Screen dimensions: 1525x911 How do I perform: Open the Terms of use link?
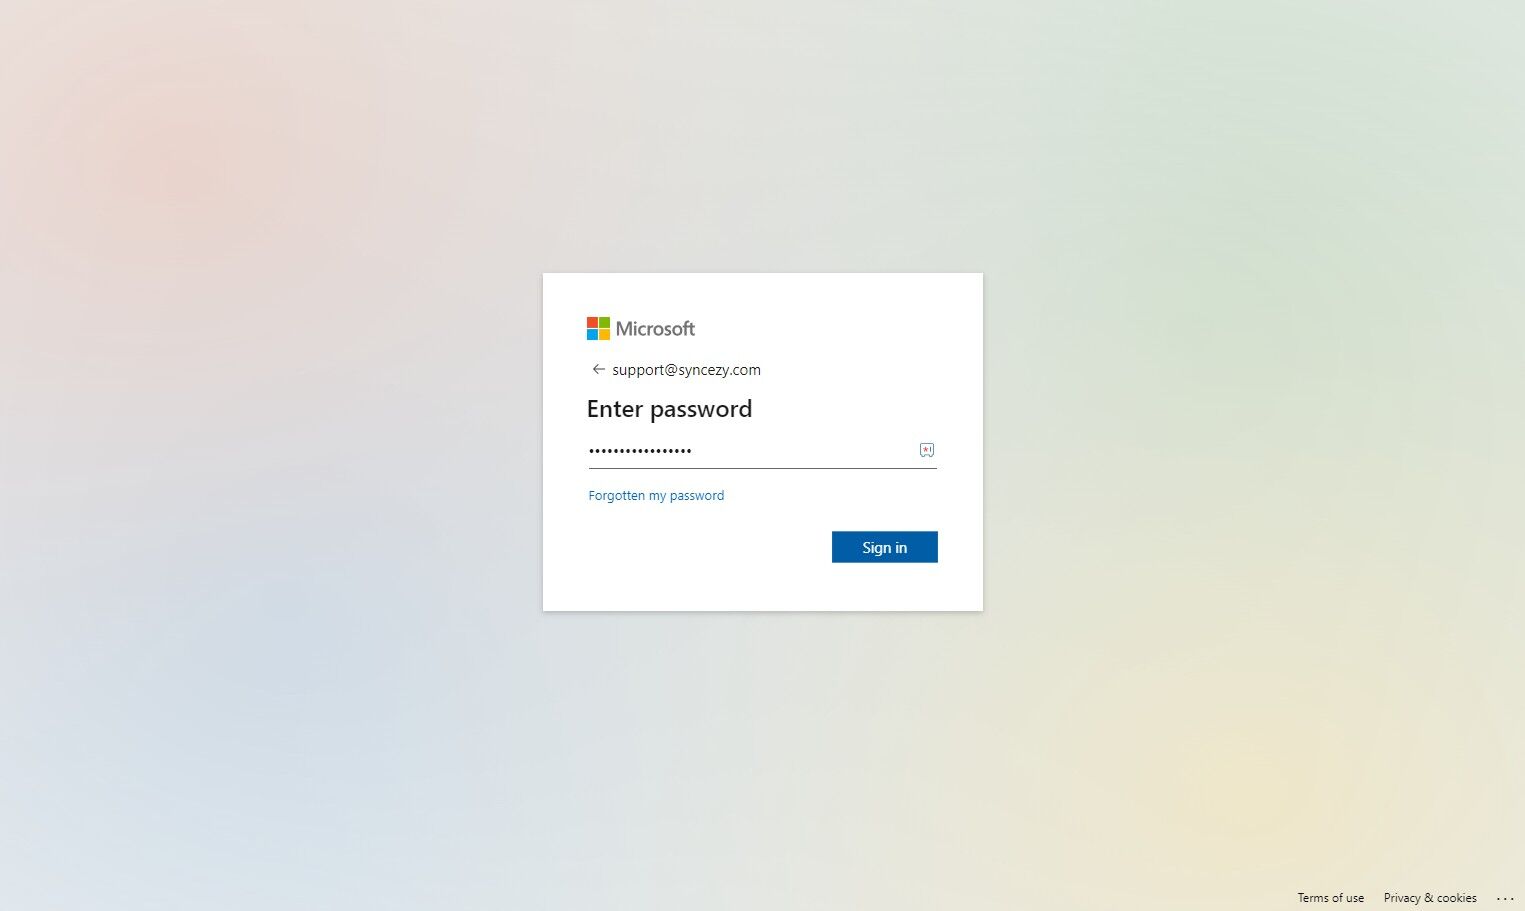(x=1330, y=898)
